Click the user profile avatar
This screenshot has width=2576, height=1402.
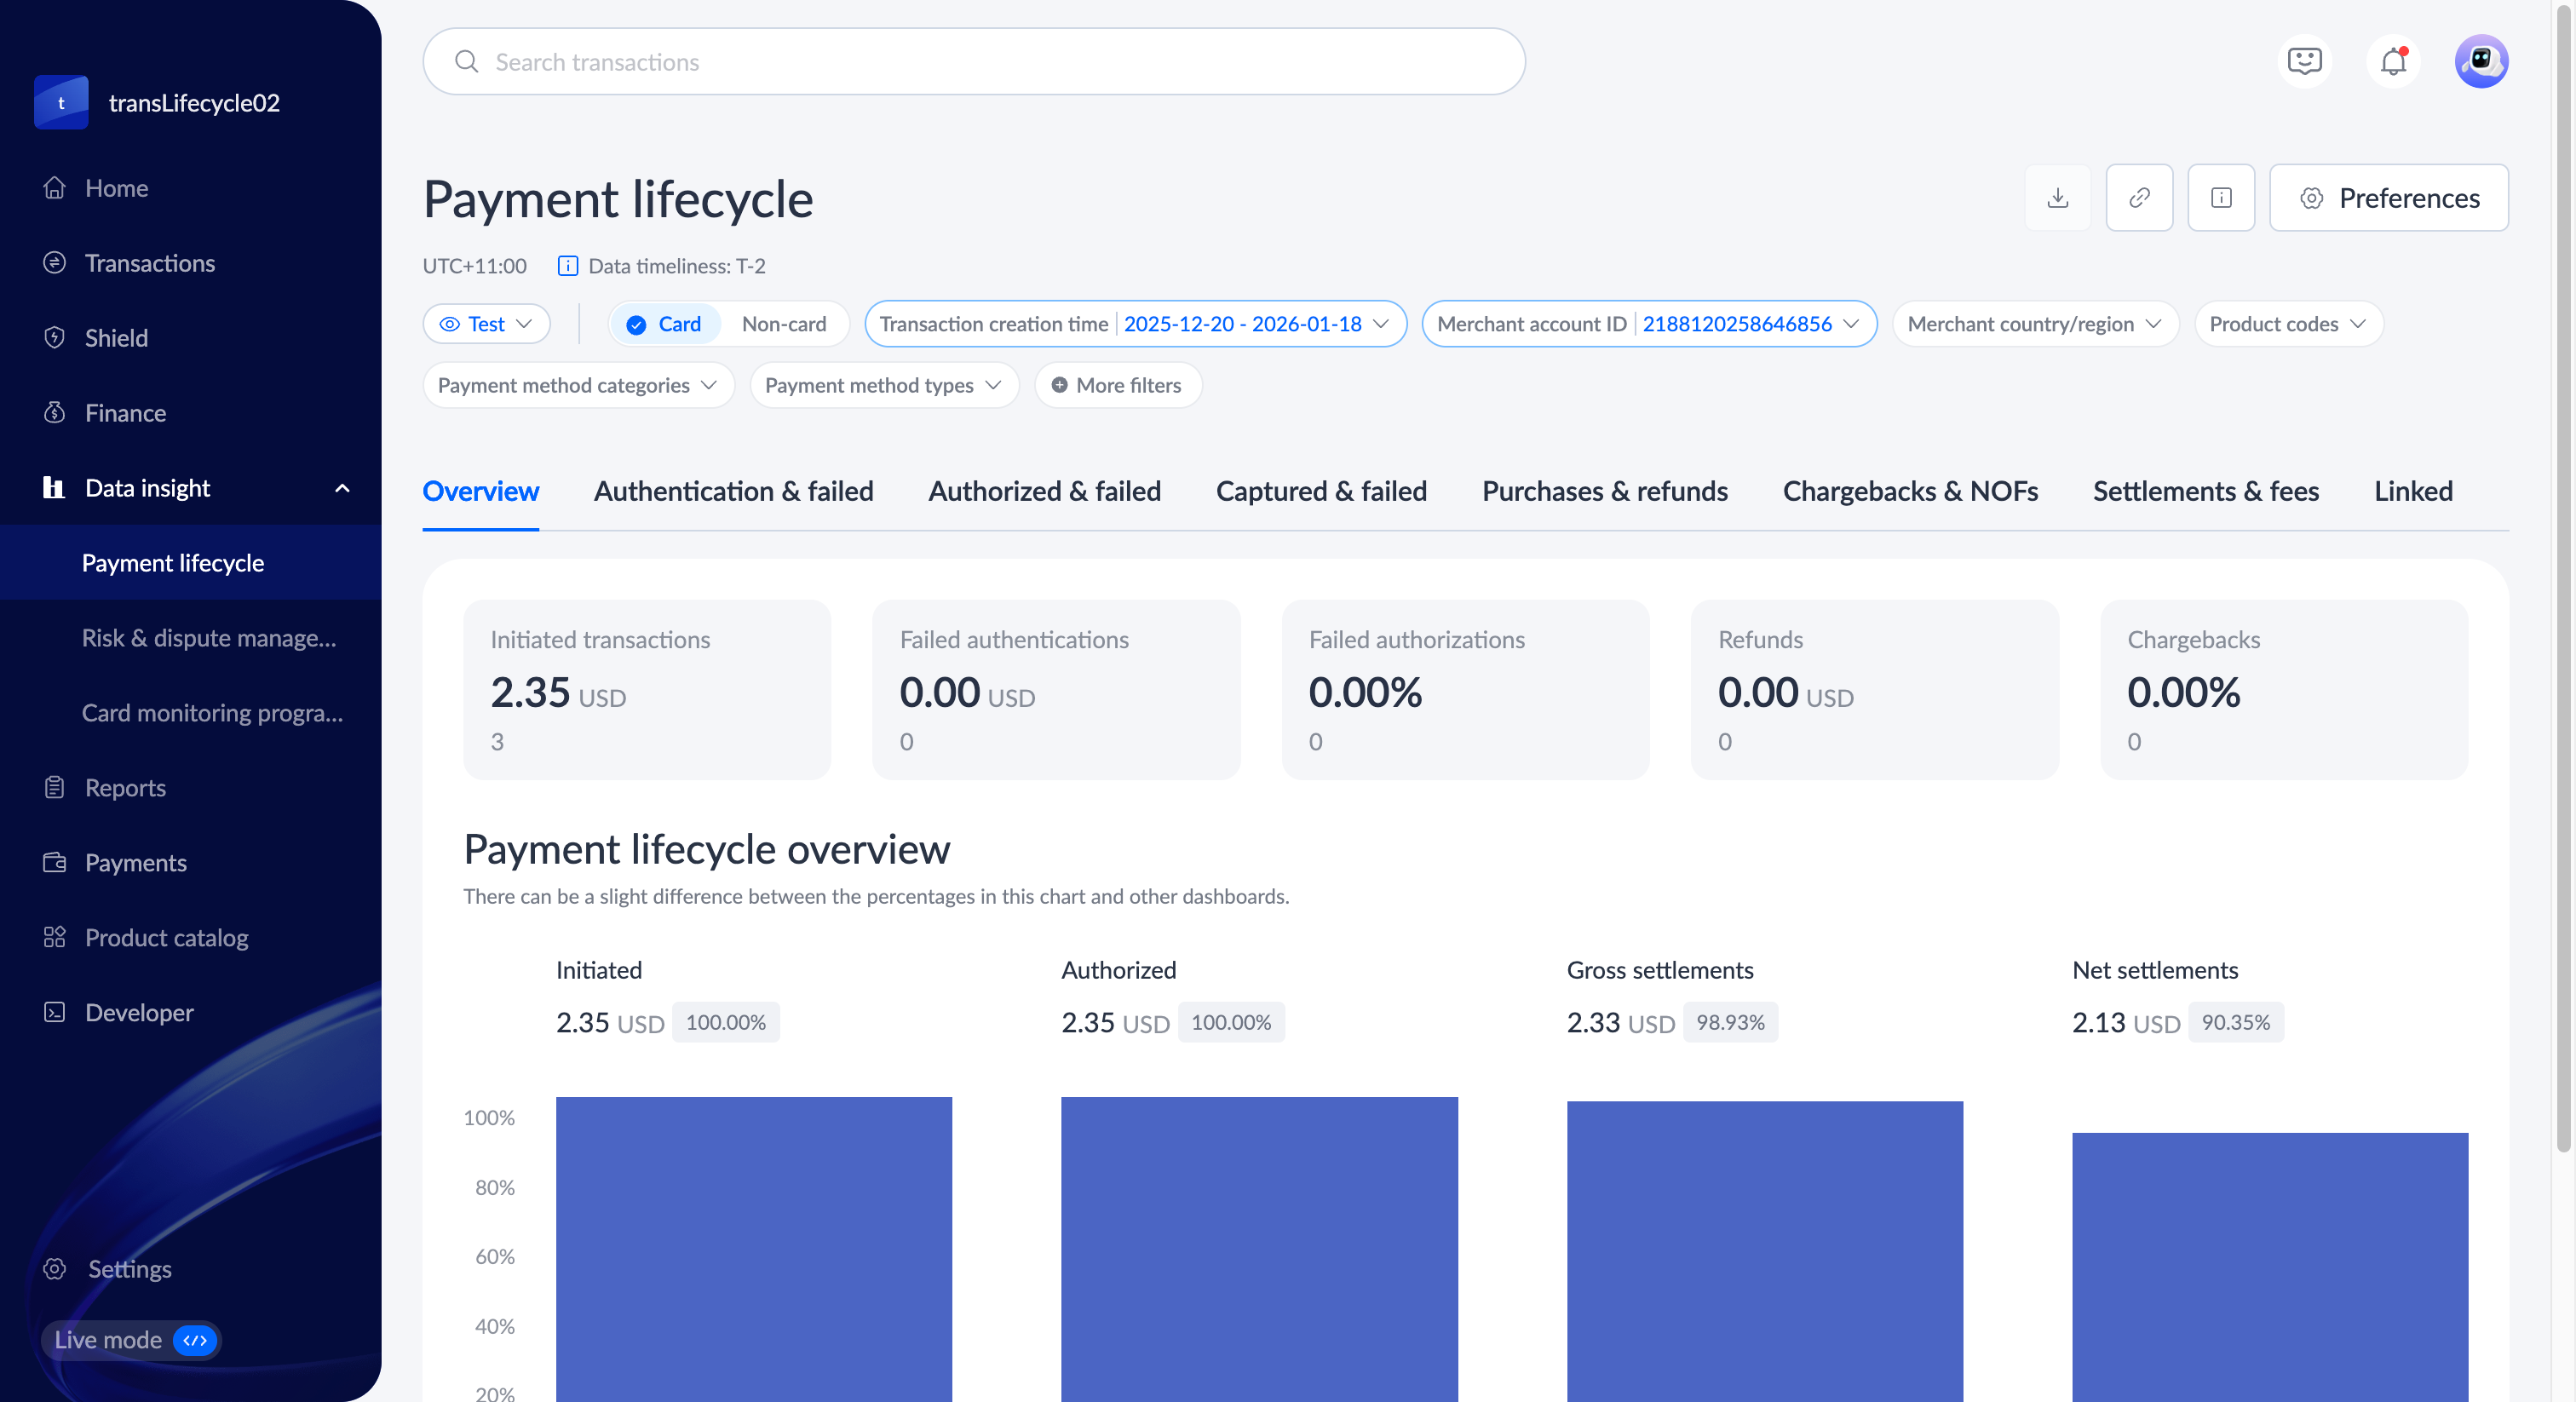(x=2481, y=62)
